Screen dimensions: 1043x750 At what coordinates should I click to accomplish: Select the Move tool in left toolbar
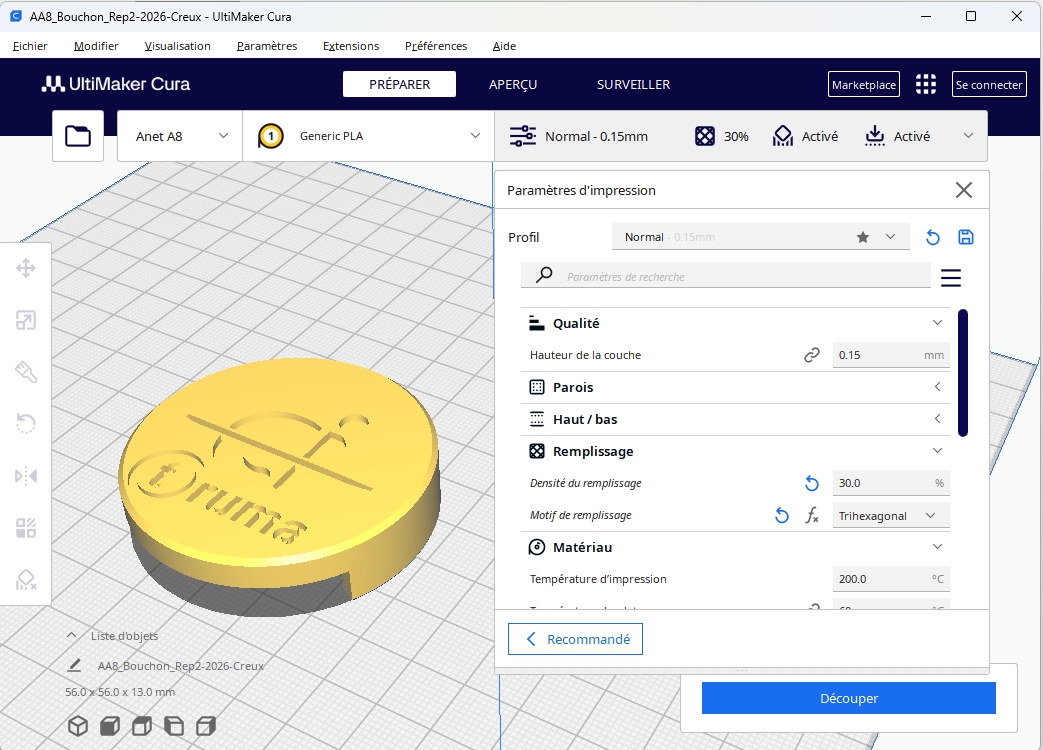tap(26, 268)
